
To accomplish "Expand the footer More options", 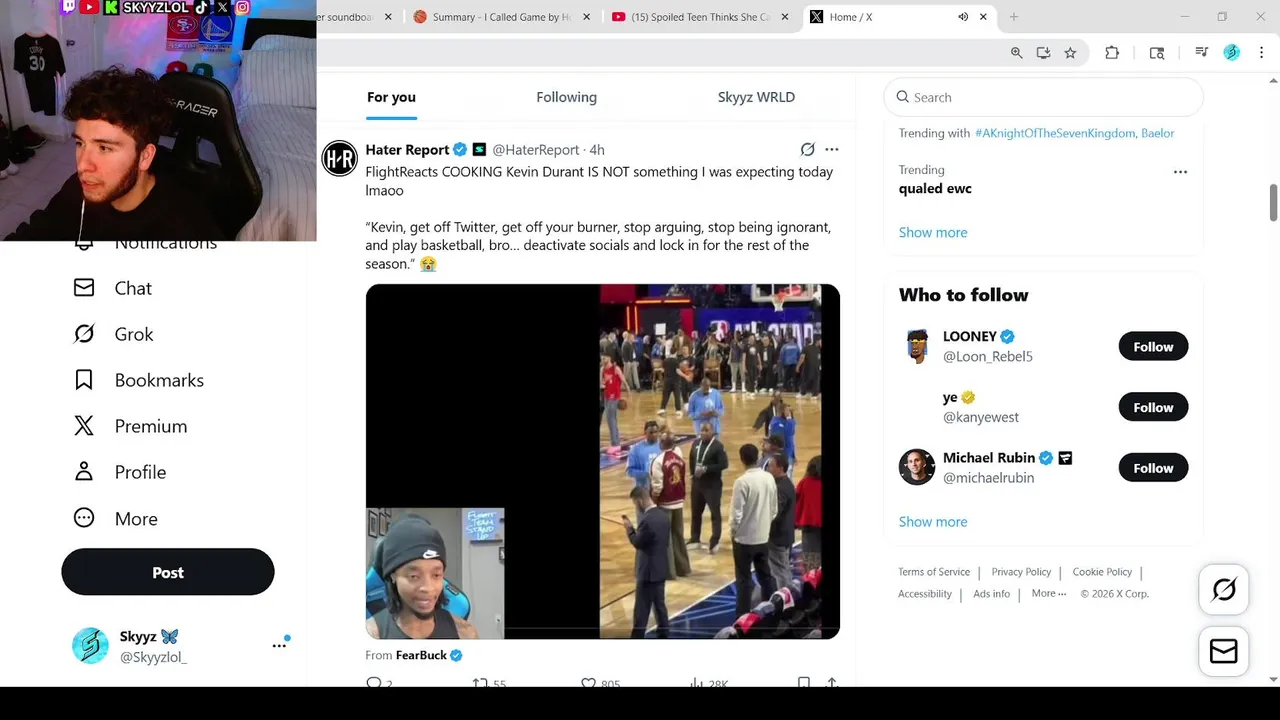I will click(x=1049, y=593).
